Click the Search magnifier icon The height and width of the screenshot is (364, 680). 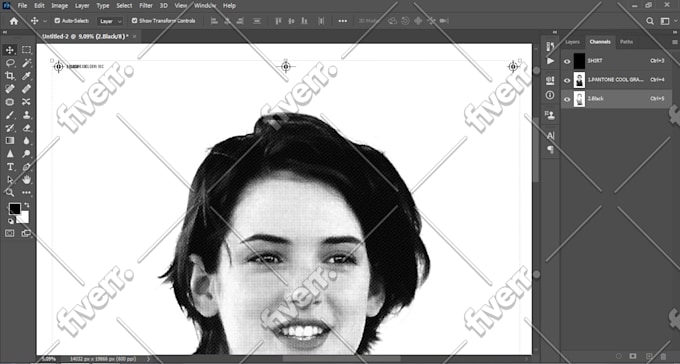[x=650, y=21]
